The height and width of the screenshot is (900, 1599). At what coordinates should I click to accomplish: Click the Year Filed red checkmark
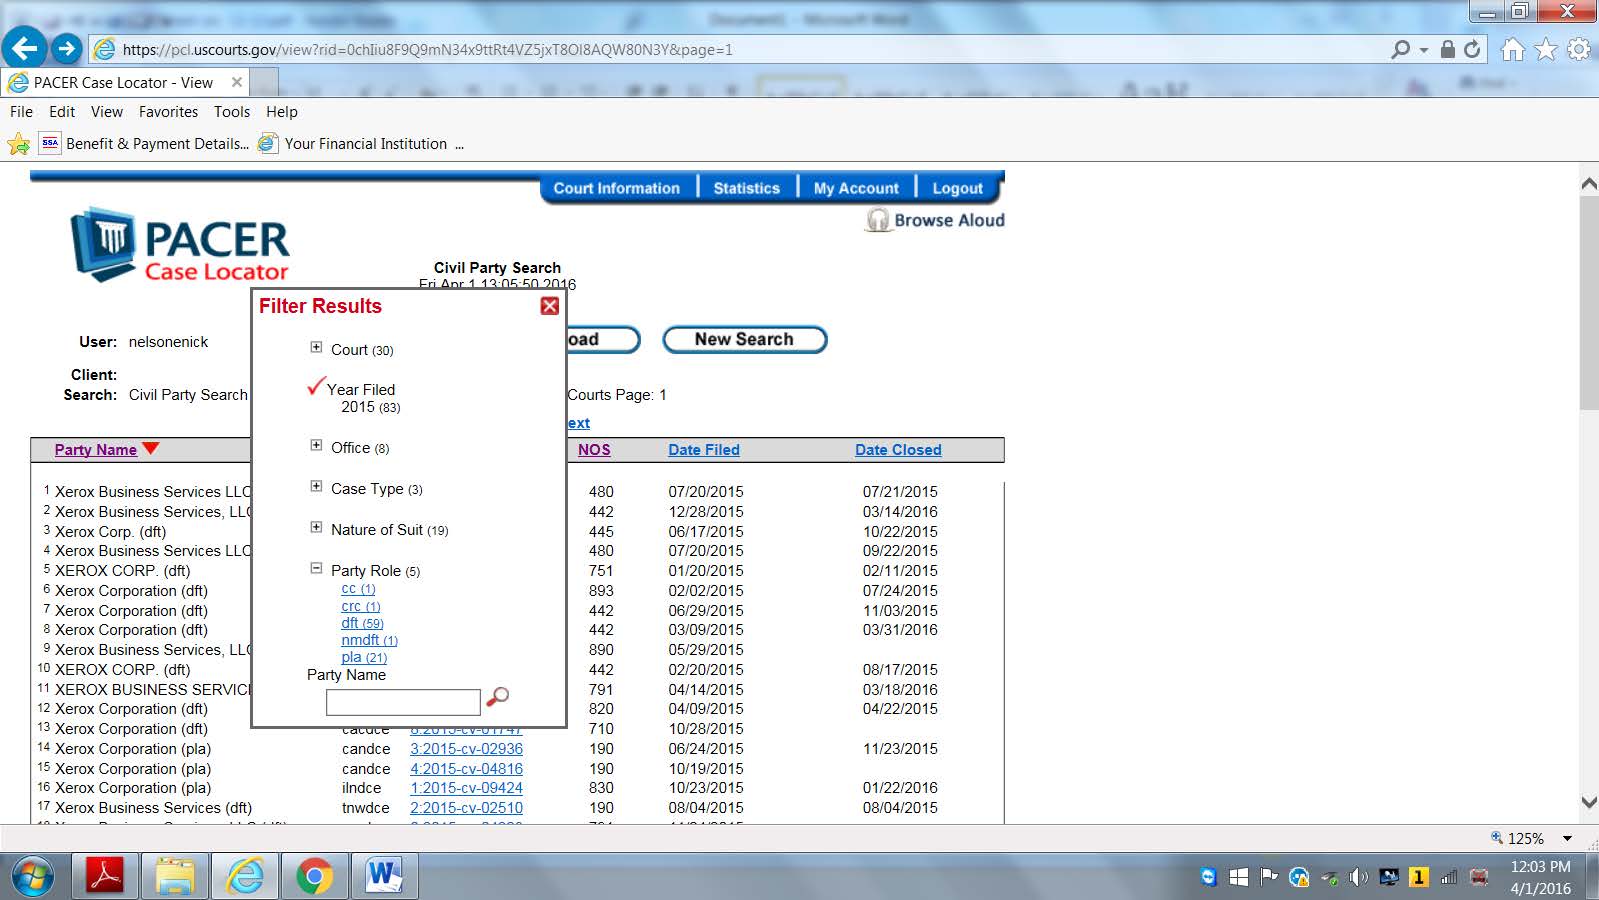(316, 386)
